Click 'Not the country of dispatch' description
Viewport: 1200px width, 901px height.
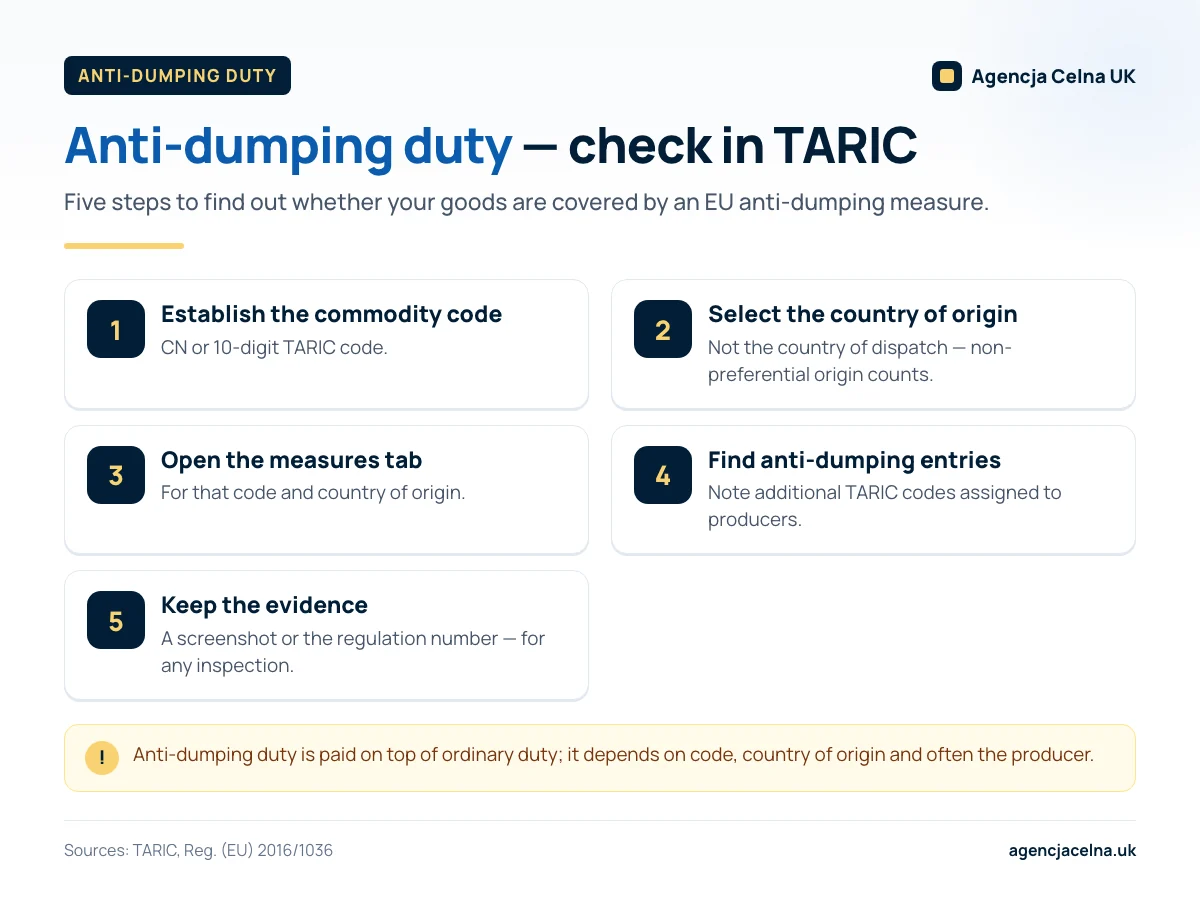click(860, 361)
